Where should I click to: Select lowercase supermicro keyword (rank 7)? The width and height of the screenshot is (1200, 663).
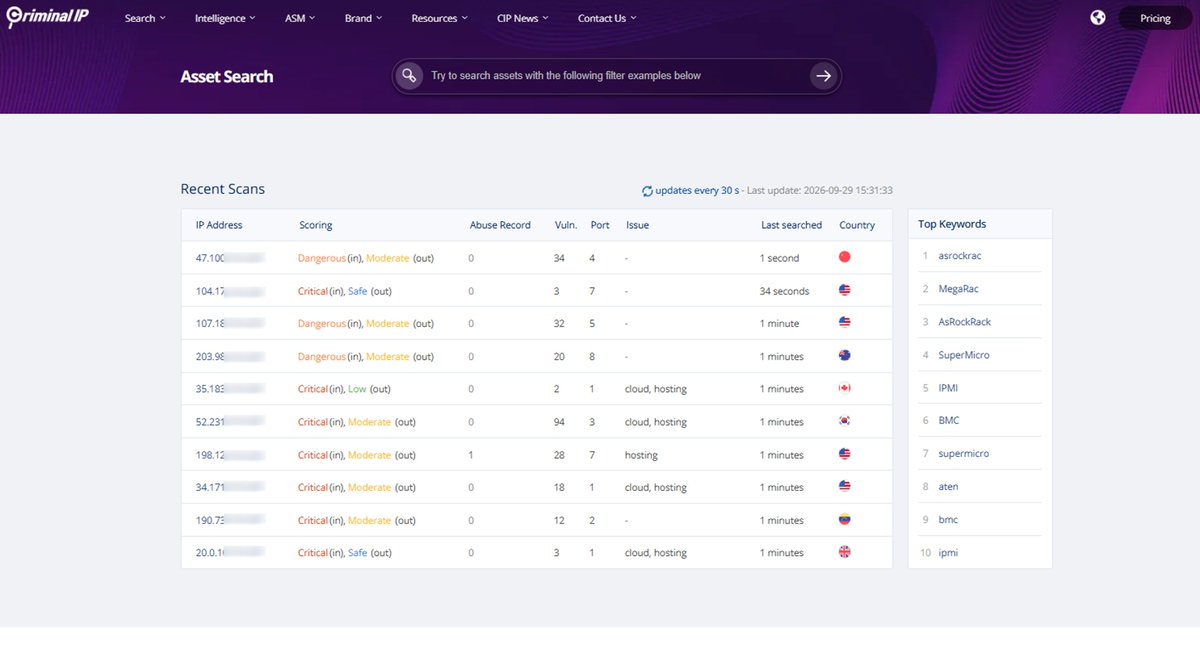[x=963, y=453]
